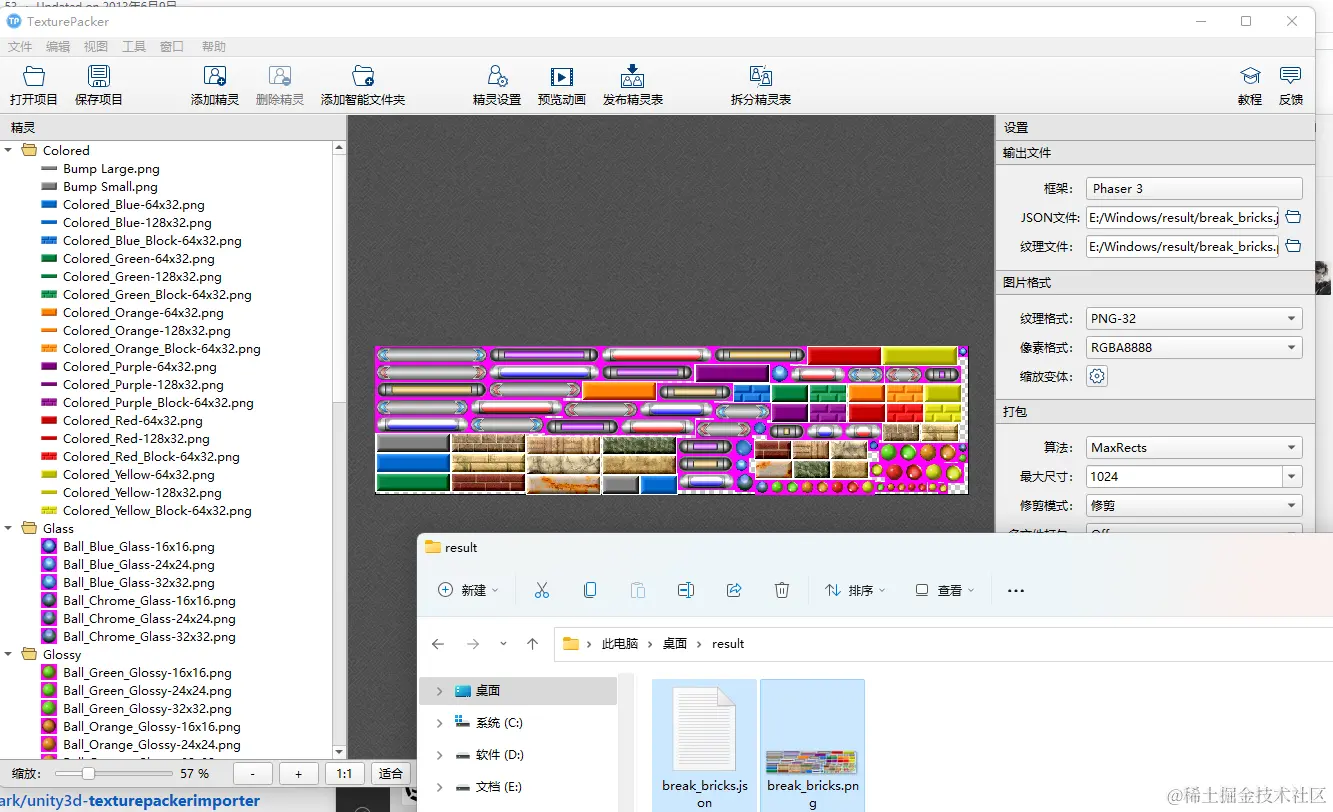Open the 排序 sort dropdown
This screenshot has height=812, width=1333.
(855, 590)
